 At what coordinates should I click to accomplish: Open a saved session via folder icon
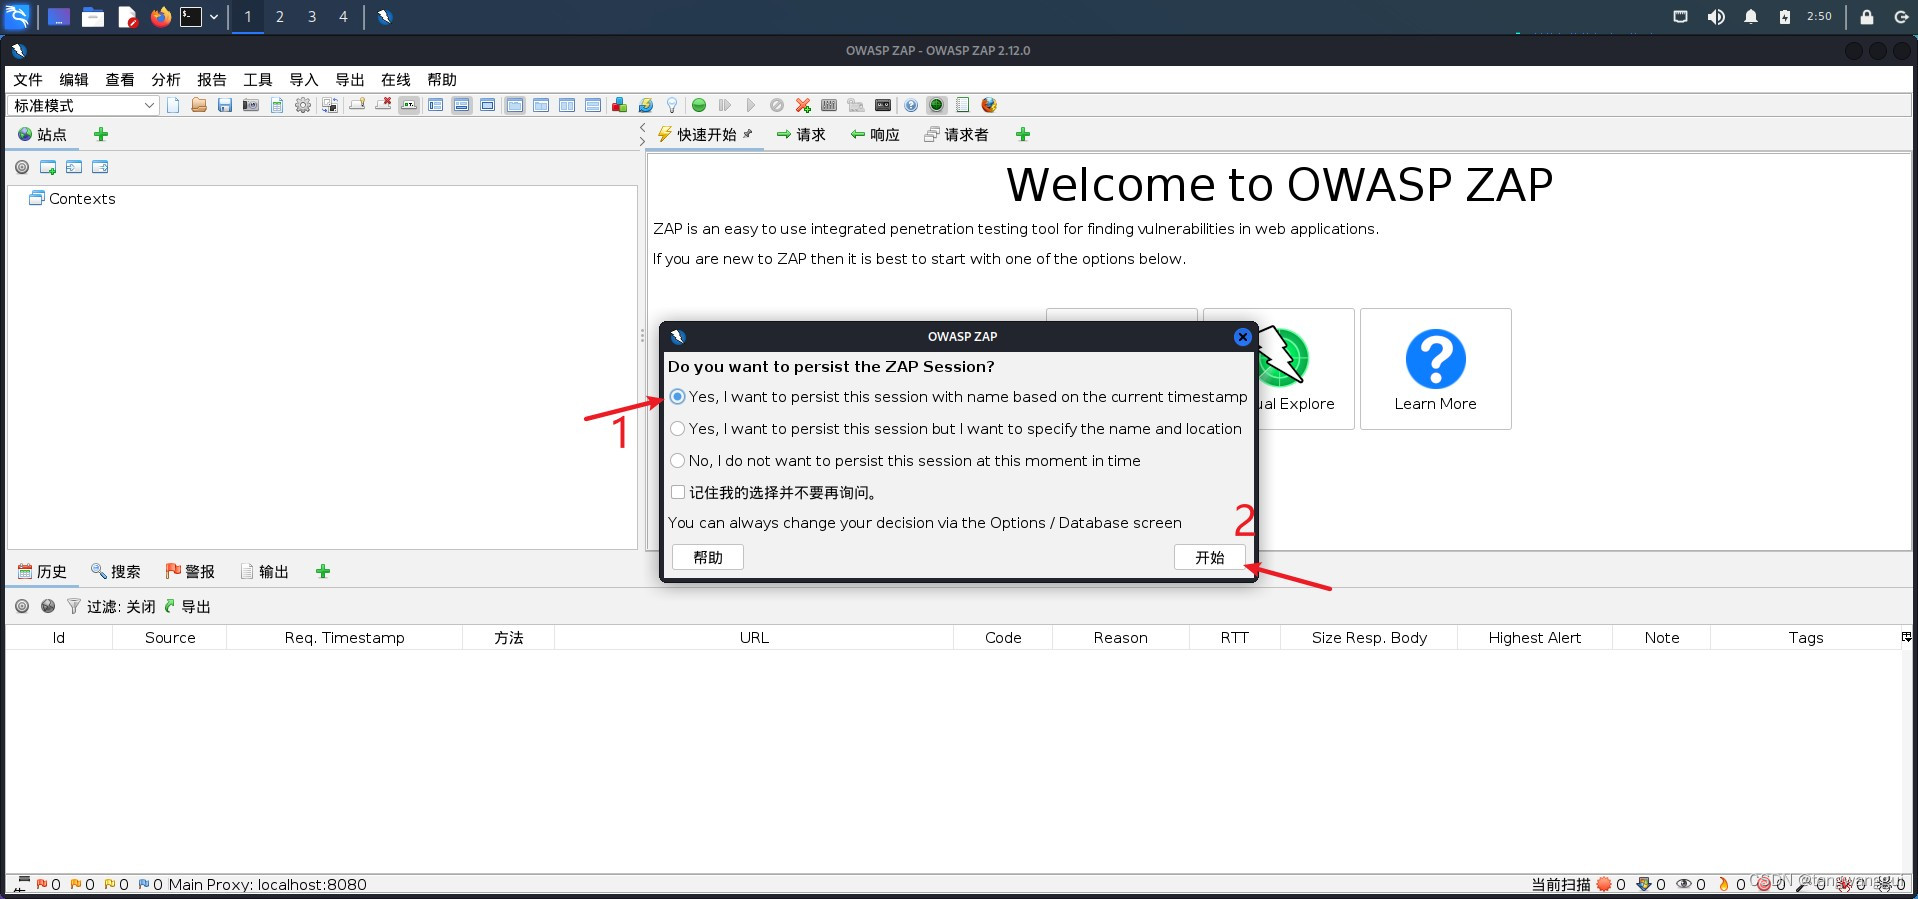[199, 105]
